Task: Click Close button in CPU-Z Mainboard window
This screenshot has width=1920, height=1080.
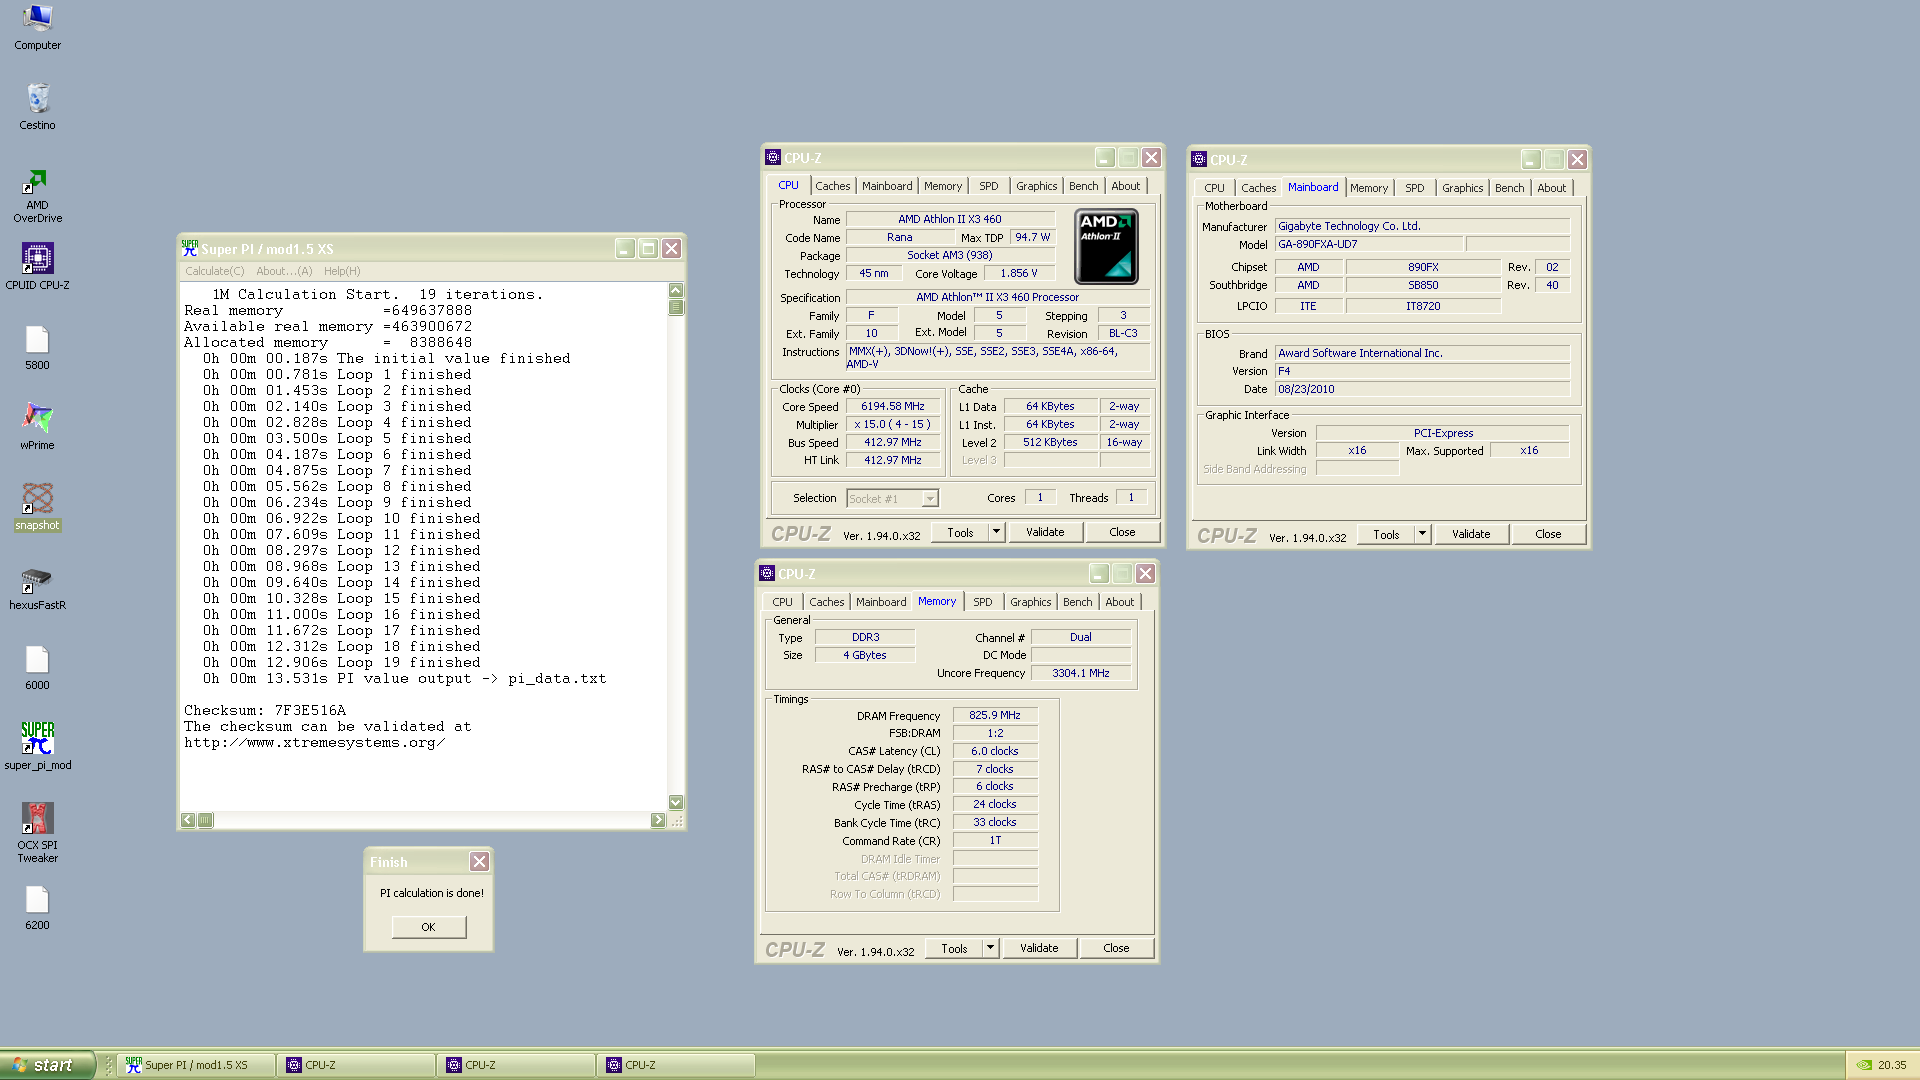Action: click(x=1548, y=534)
